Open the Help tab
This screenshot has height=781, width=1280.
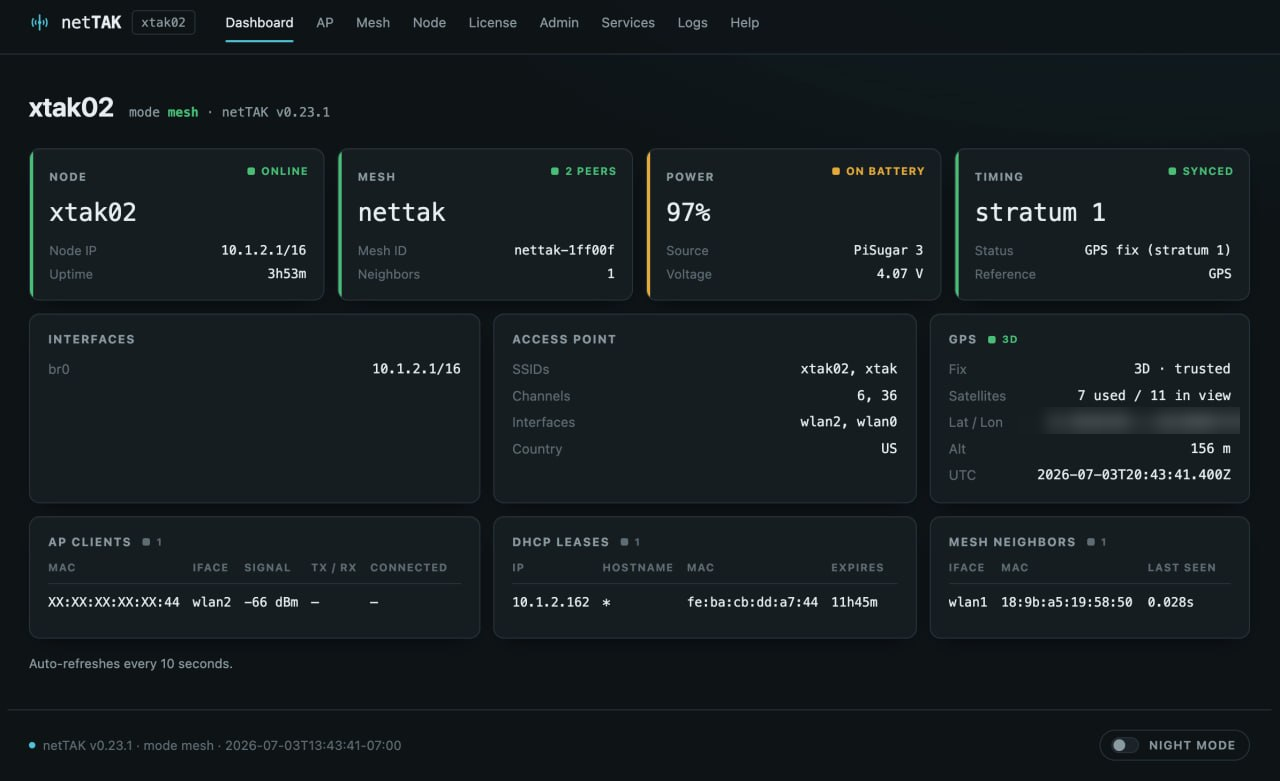744,22
